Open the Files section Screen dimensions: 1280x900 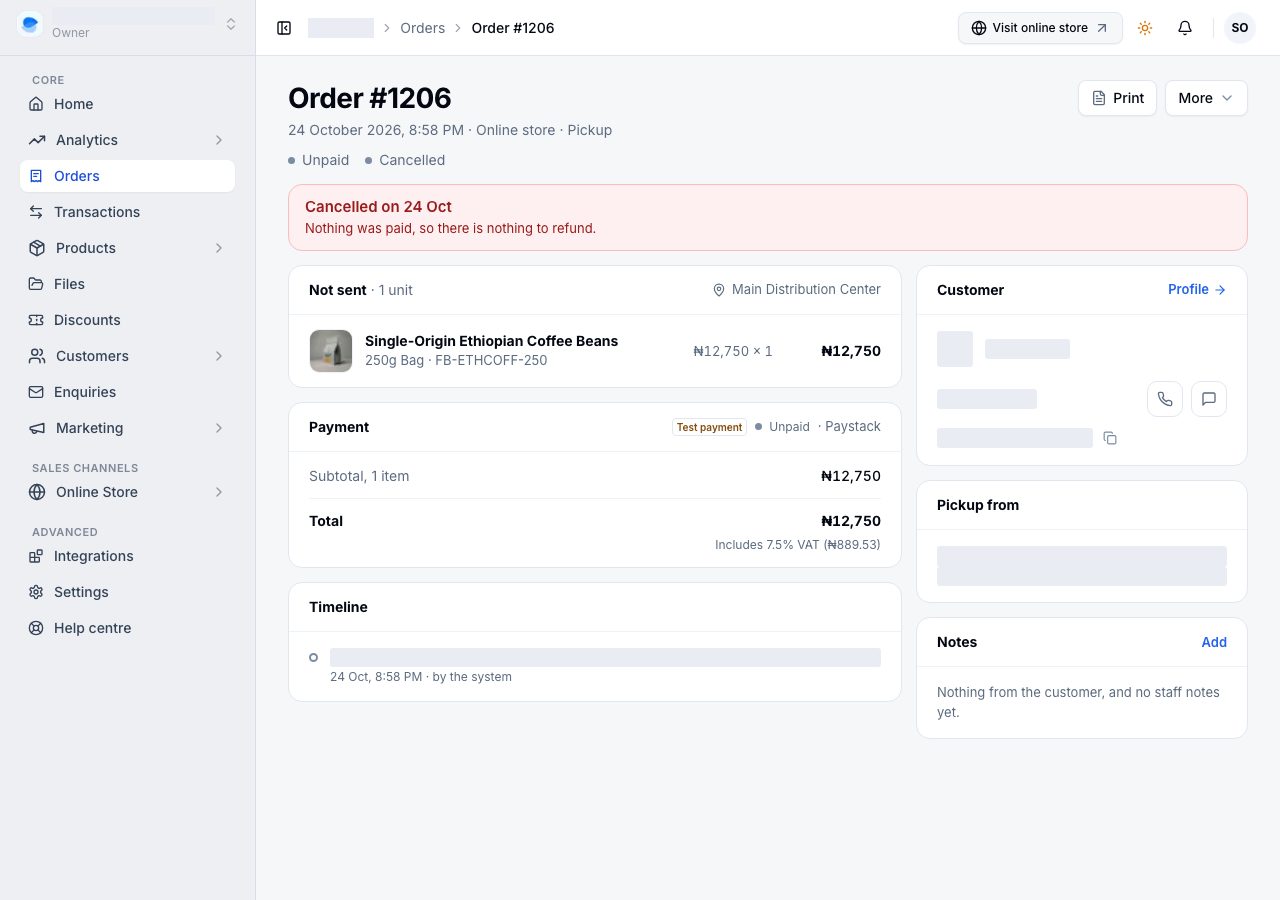[127, 284]
